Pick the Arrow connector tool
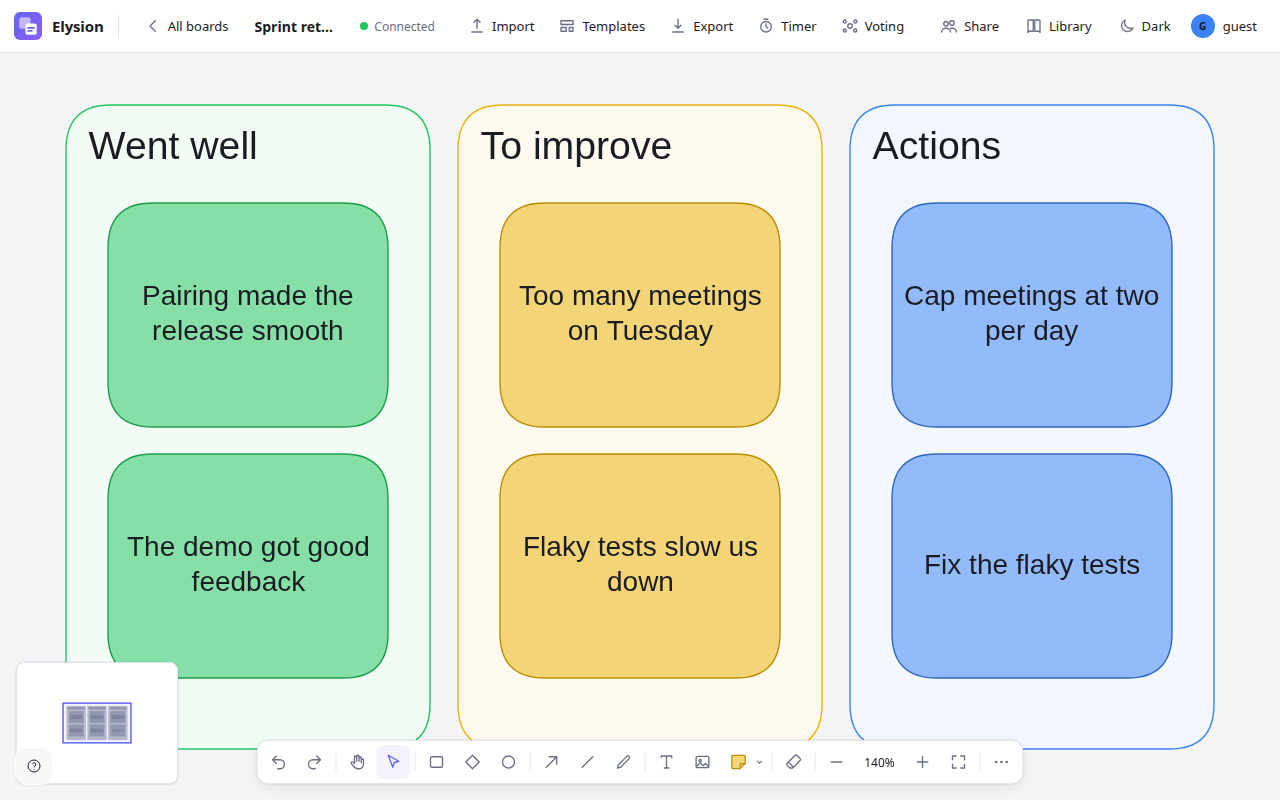Viewport: 1280px width, 800px height. 552,762
